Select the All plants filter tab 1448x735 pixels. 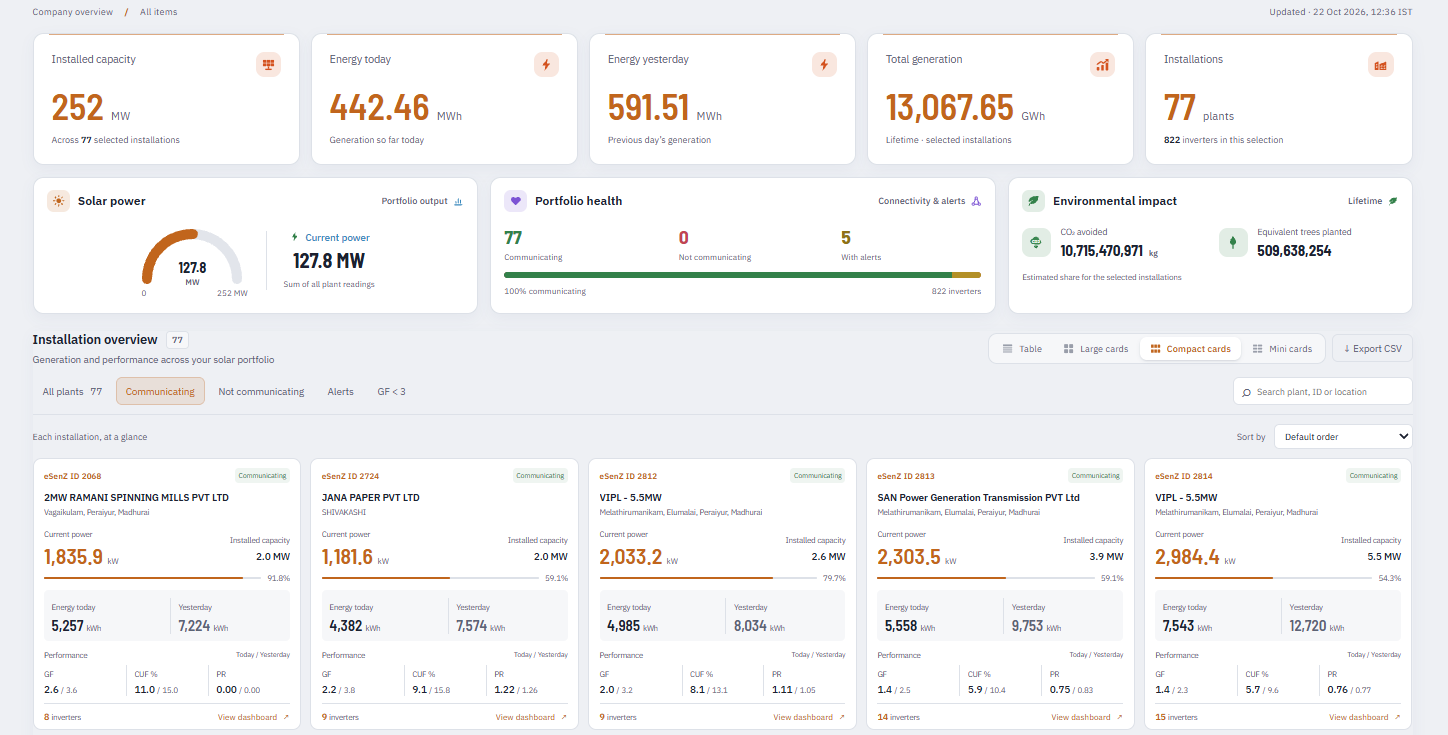click(x=72, y=392)
